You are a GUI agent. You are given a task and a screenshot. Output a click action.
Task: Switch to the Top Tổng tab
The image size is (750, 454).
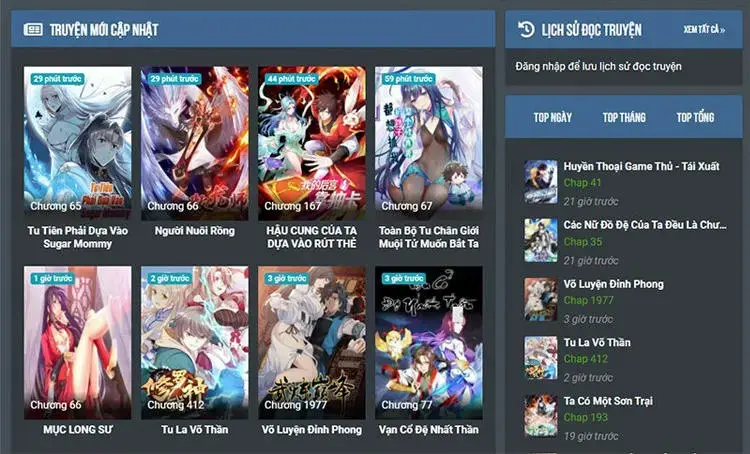coord(695,117)
